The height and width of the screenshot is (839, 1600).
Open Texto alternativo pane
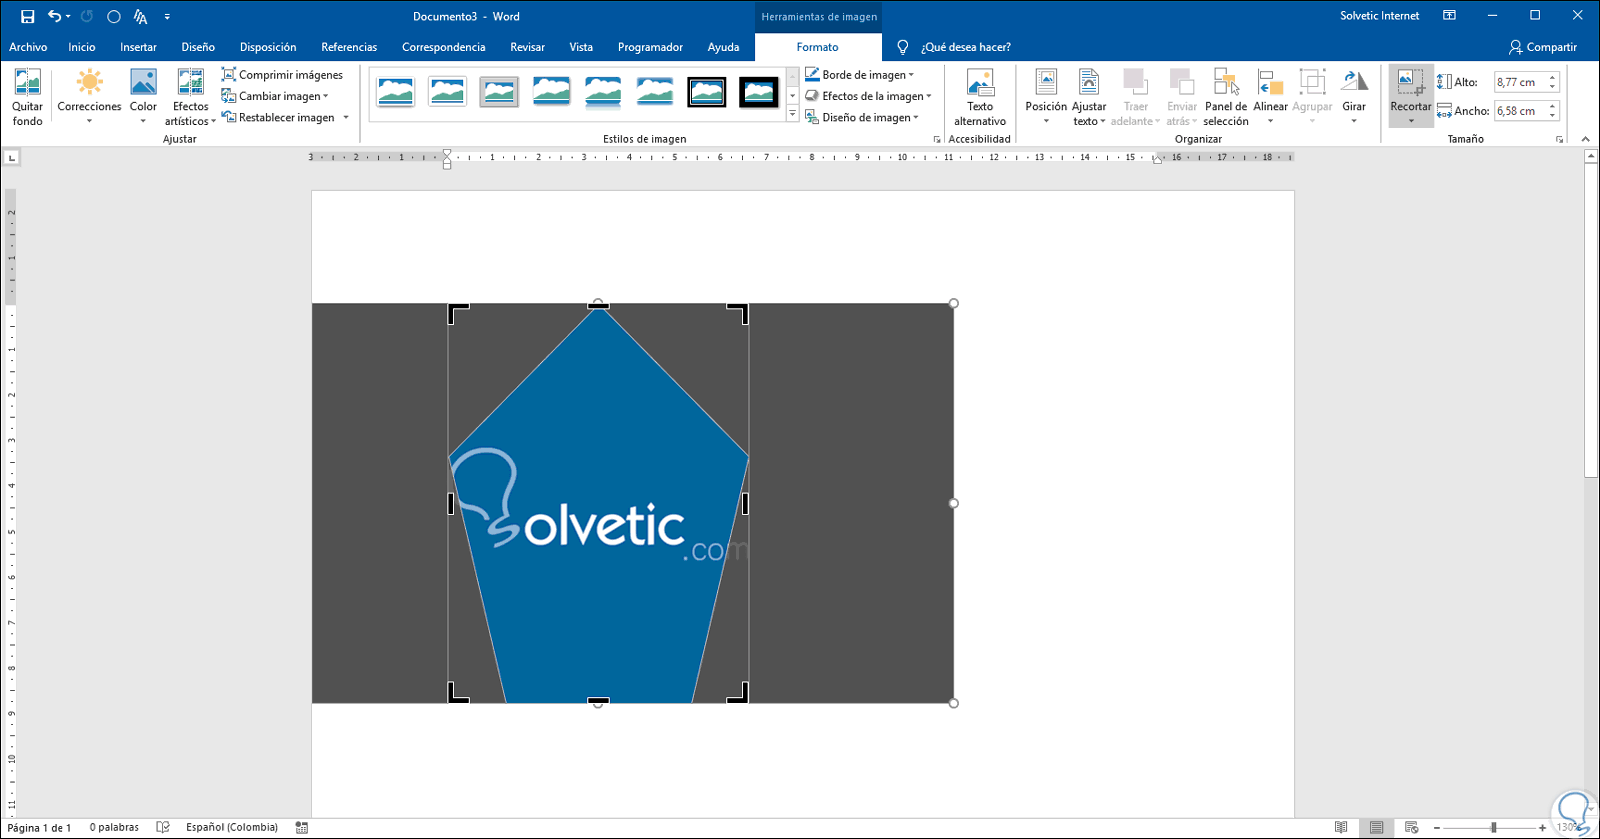click(x=980, y=97)
